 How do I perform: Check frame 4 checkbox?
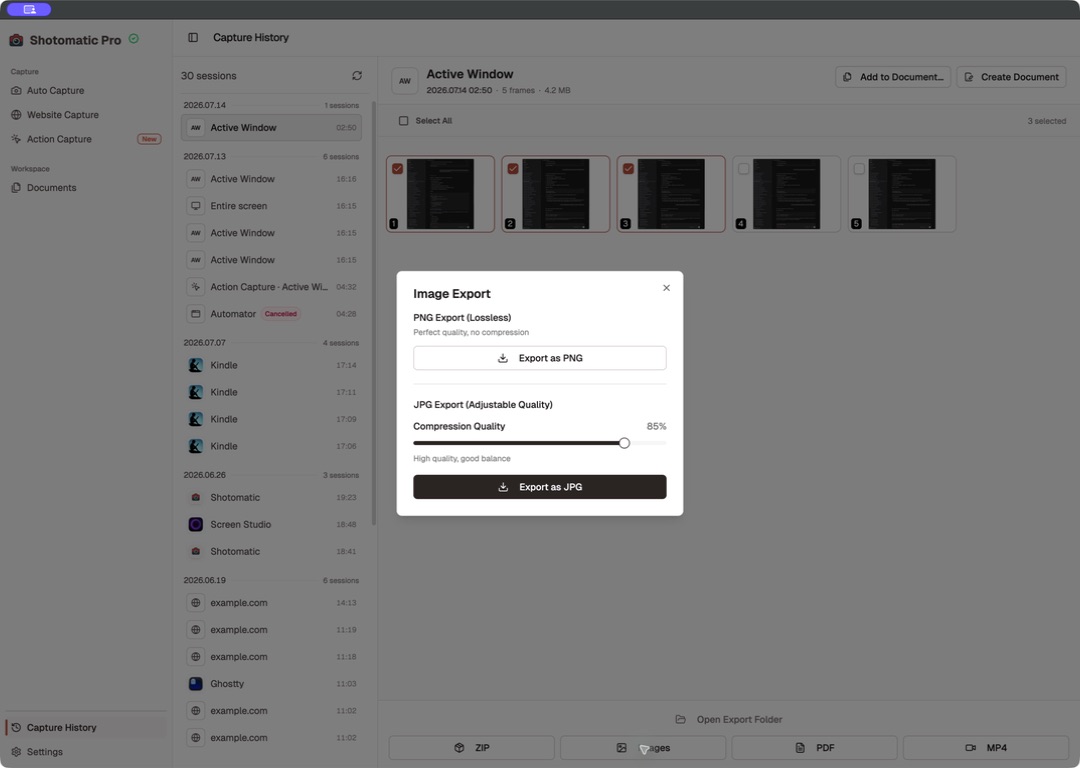[x=744, y=169]
